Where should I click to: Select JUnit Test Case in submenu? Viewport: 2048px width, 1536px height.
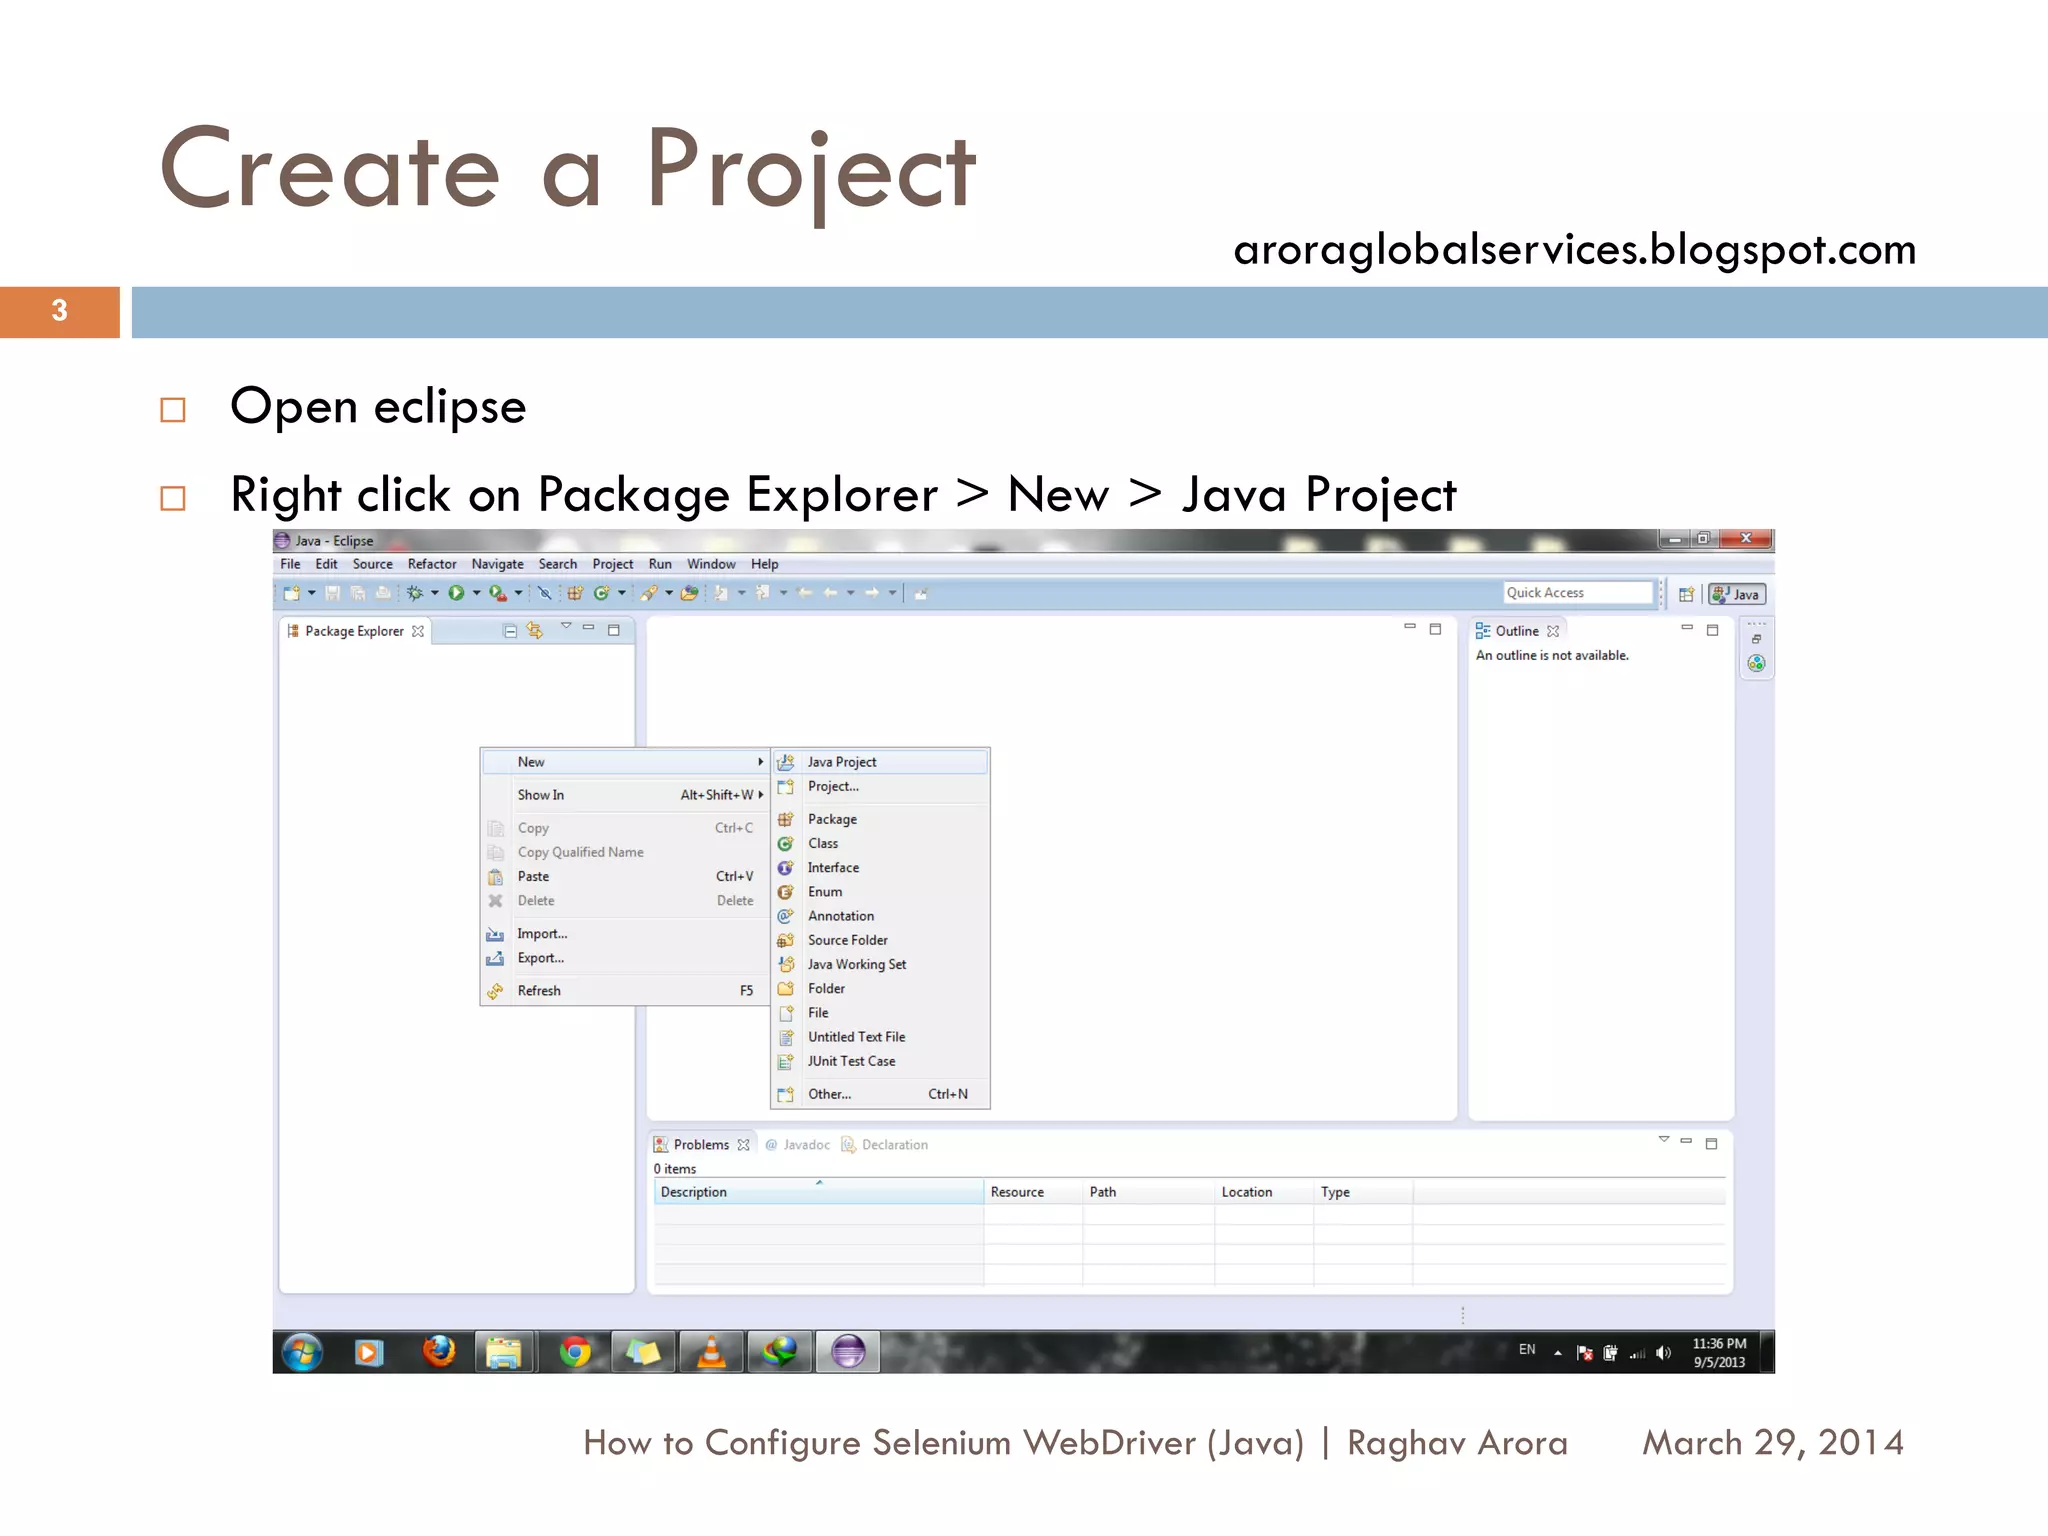880,1061
